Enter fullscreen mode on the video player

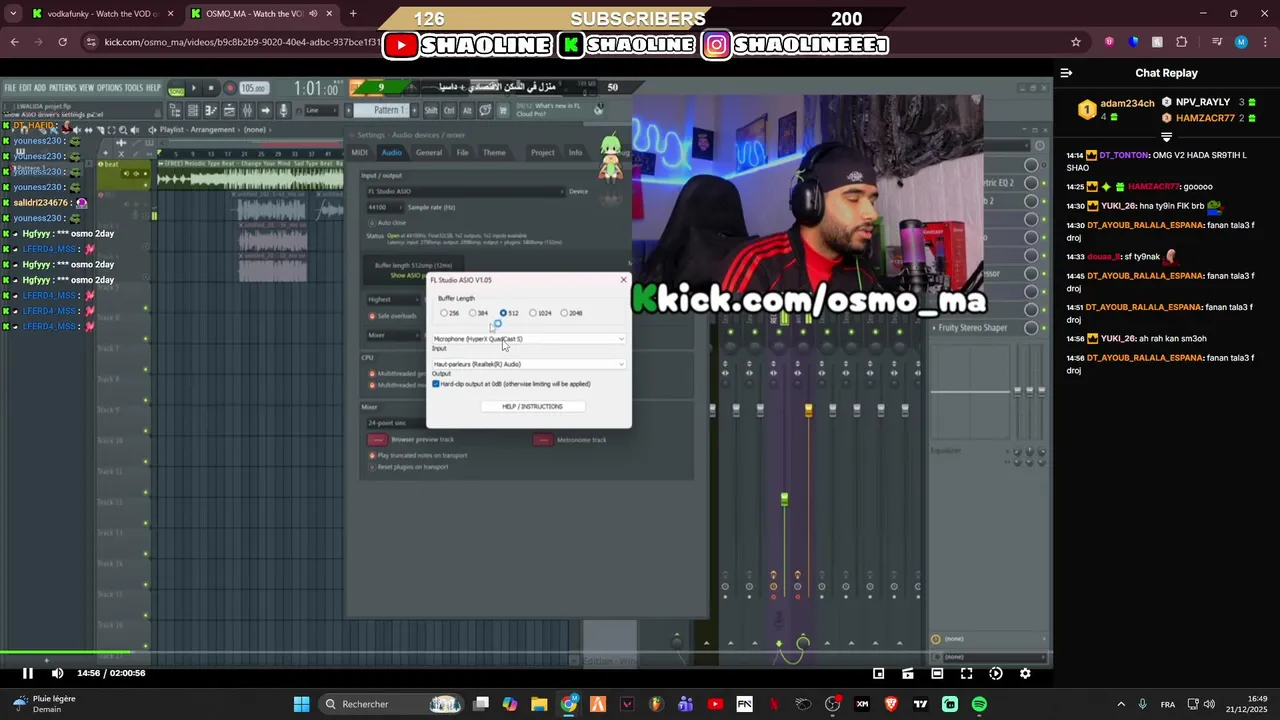966,673
